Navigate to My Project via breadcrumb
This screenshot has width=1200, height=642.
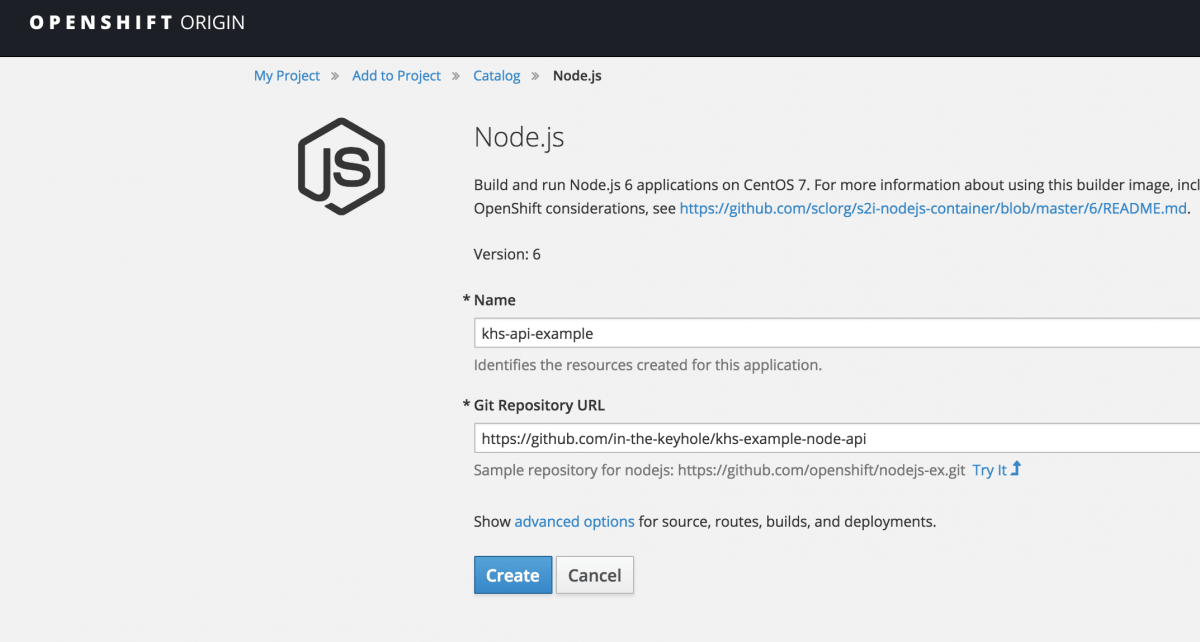pos(287,75)
